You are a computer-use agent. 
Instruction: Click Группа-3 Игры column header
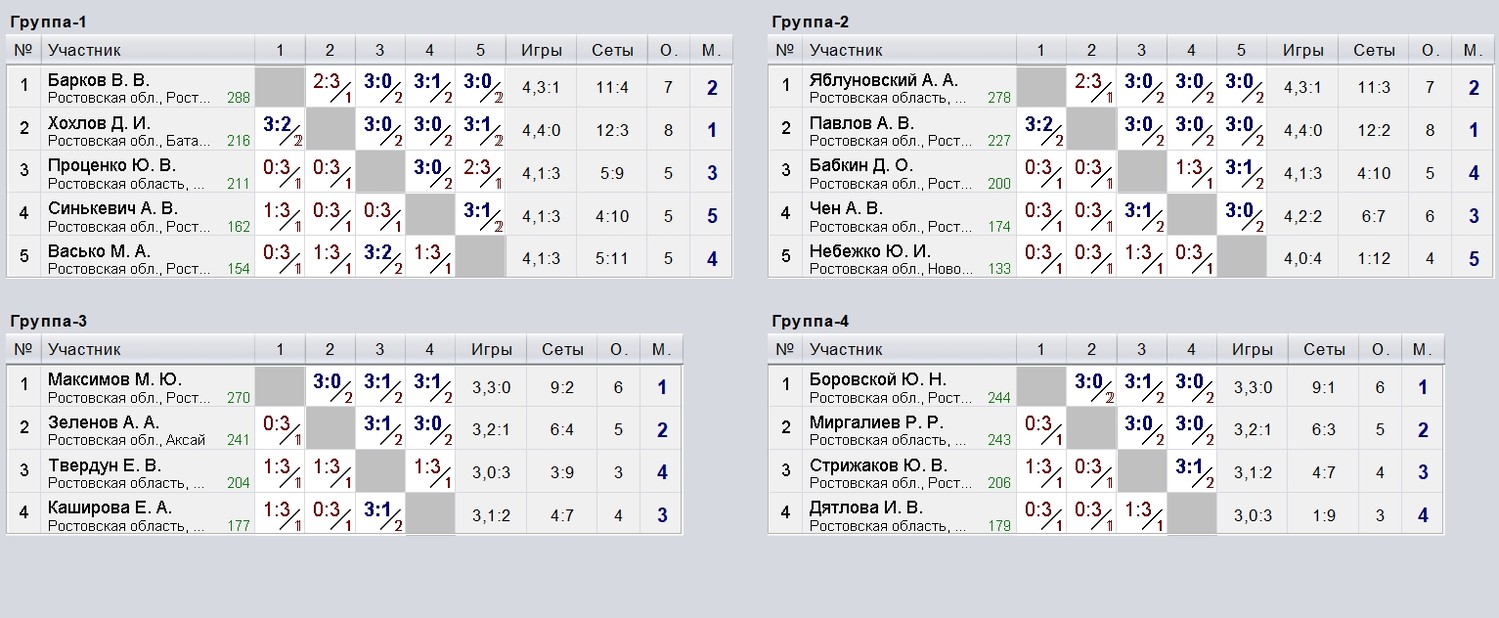click(491, 349)
